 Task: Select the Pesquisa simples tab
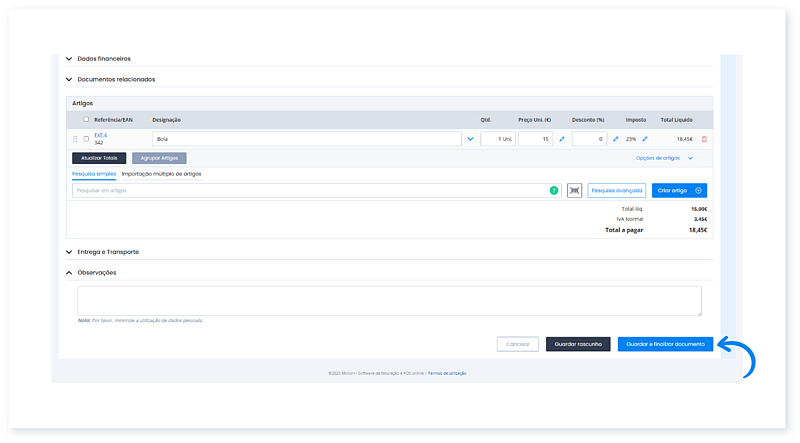point(93,174)
